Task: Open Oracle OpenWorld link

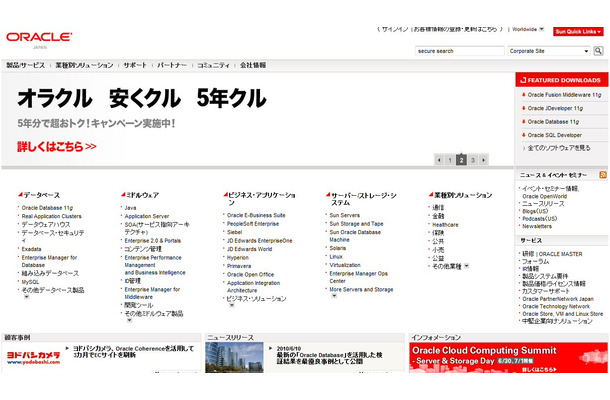Action: 545,196
